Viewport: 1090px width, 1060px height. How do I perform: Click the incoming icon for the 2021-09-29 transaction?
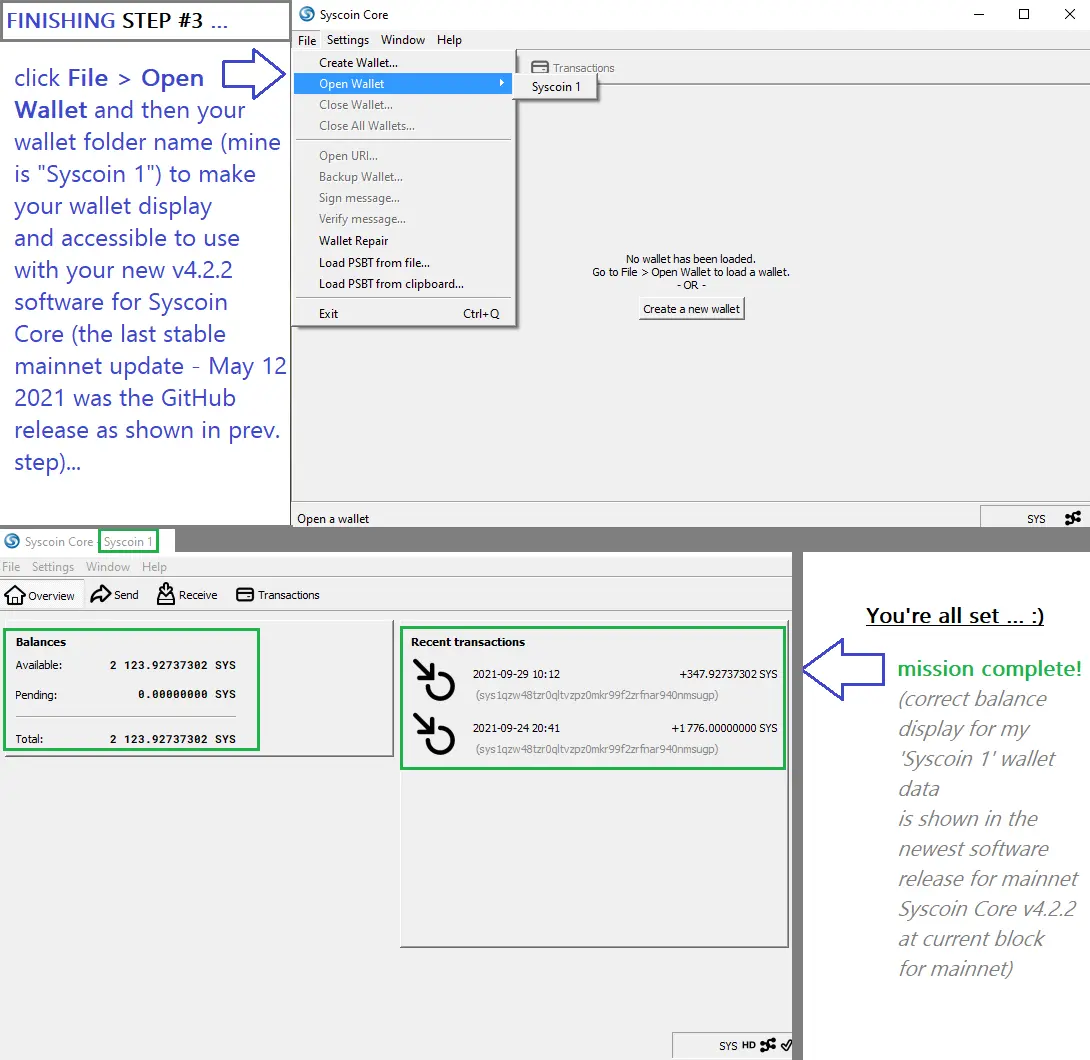pyautogui.click(x=434, y=680)
